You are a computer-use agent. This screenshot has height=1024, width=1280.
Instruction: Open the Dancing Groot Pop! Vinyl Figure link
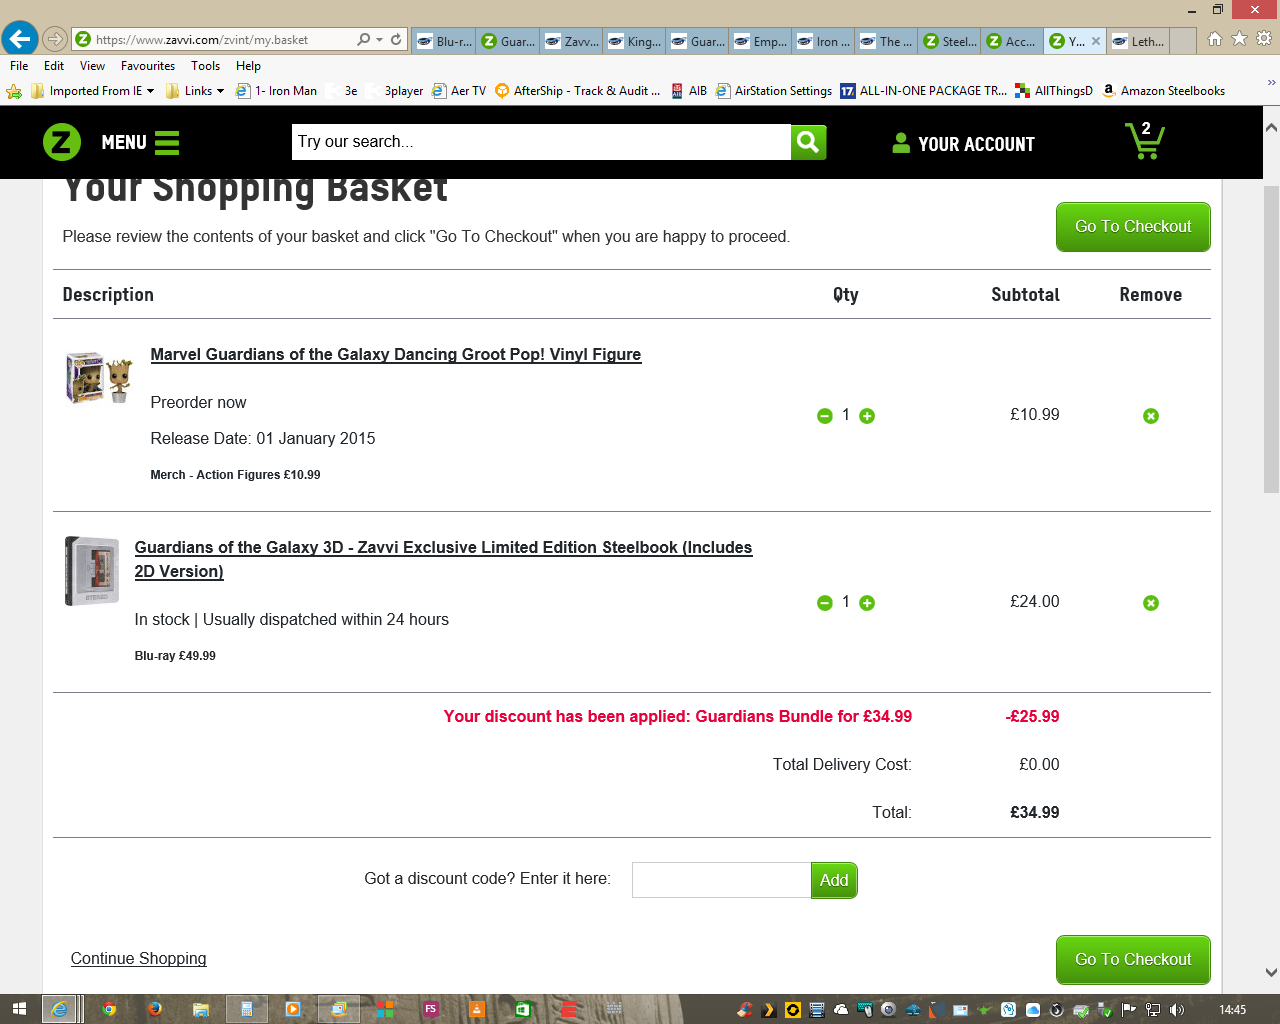396,354
